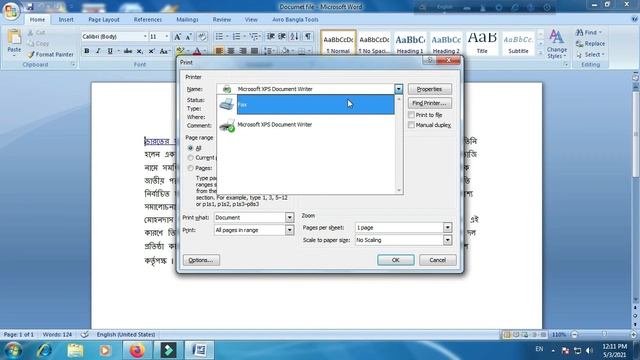The width and height of the screenshot is (640, 360).
Task: Open the Pages per sheet dropdown
Action: coord(448,227)
